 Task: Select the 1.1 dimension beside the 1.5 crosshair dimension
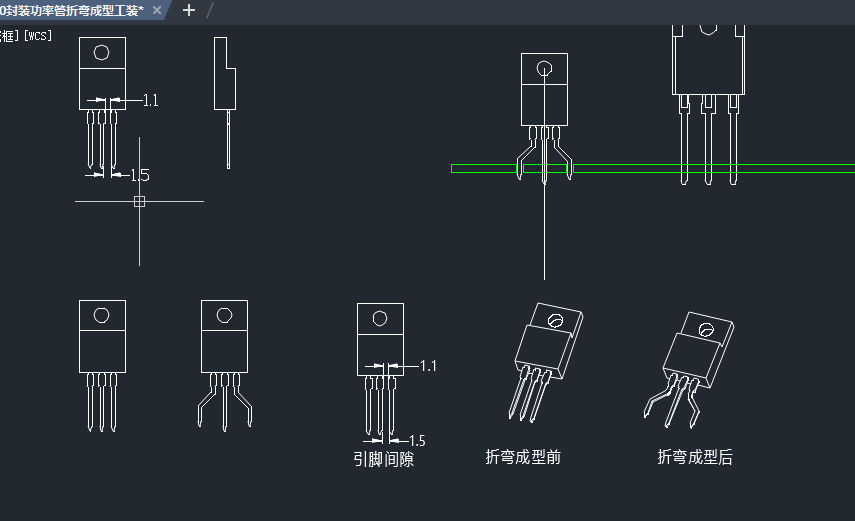(150, 100)
